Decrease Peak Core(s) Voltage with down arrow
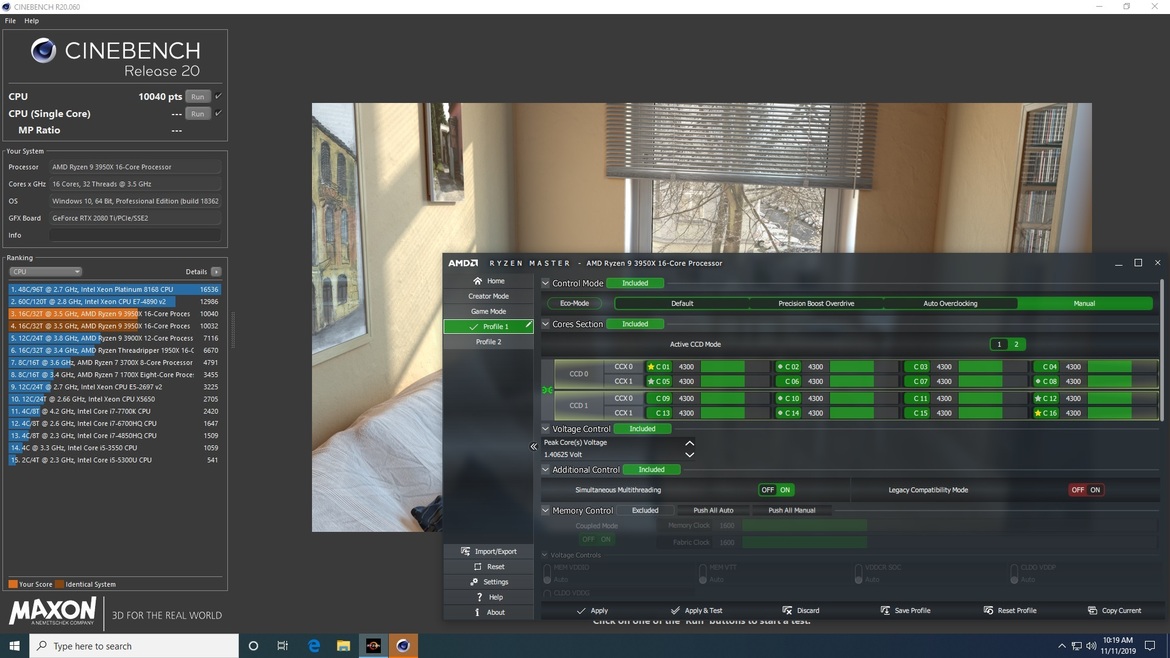This screenshot has width=1170, height=658. click(x=689, y=454)
